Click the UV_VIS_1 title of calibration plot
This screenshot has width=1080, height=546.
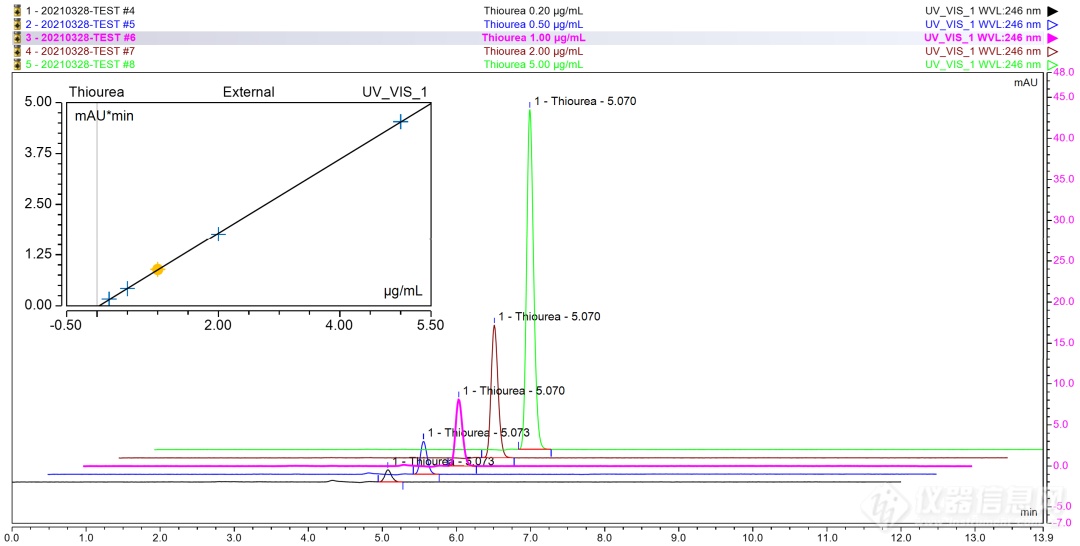394,92
